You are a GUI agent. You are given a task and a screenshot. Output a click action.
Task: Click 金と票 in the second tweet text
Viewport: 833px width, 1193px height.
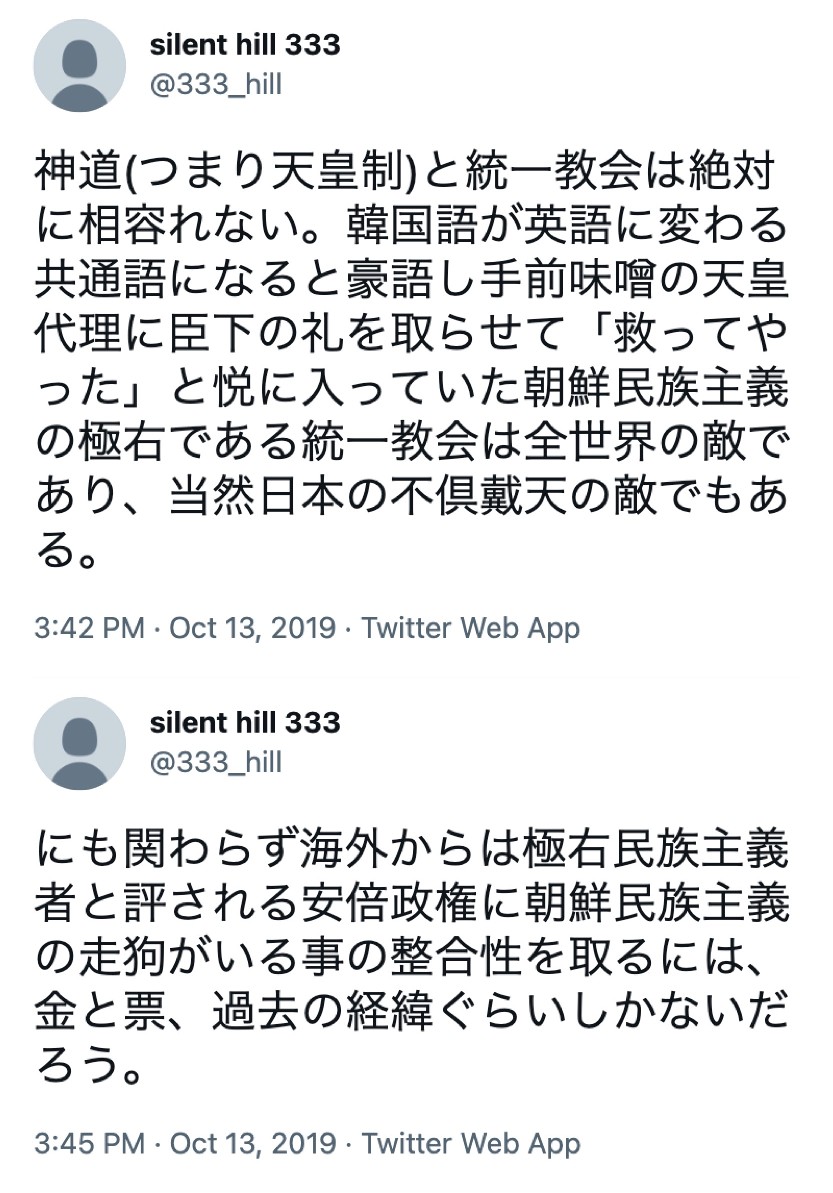(x=102, y=1010)
